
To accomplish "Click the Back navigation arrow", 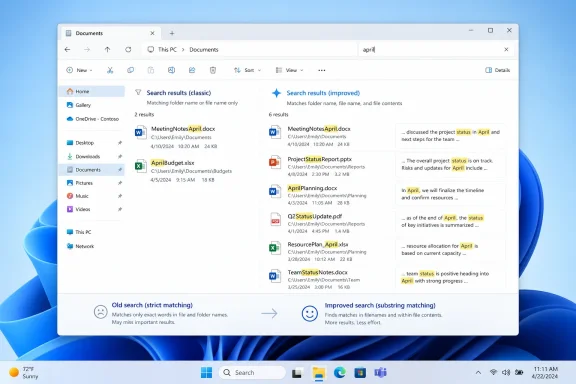I will [67, 50].
